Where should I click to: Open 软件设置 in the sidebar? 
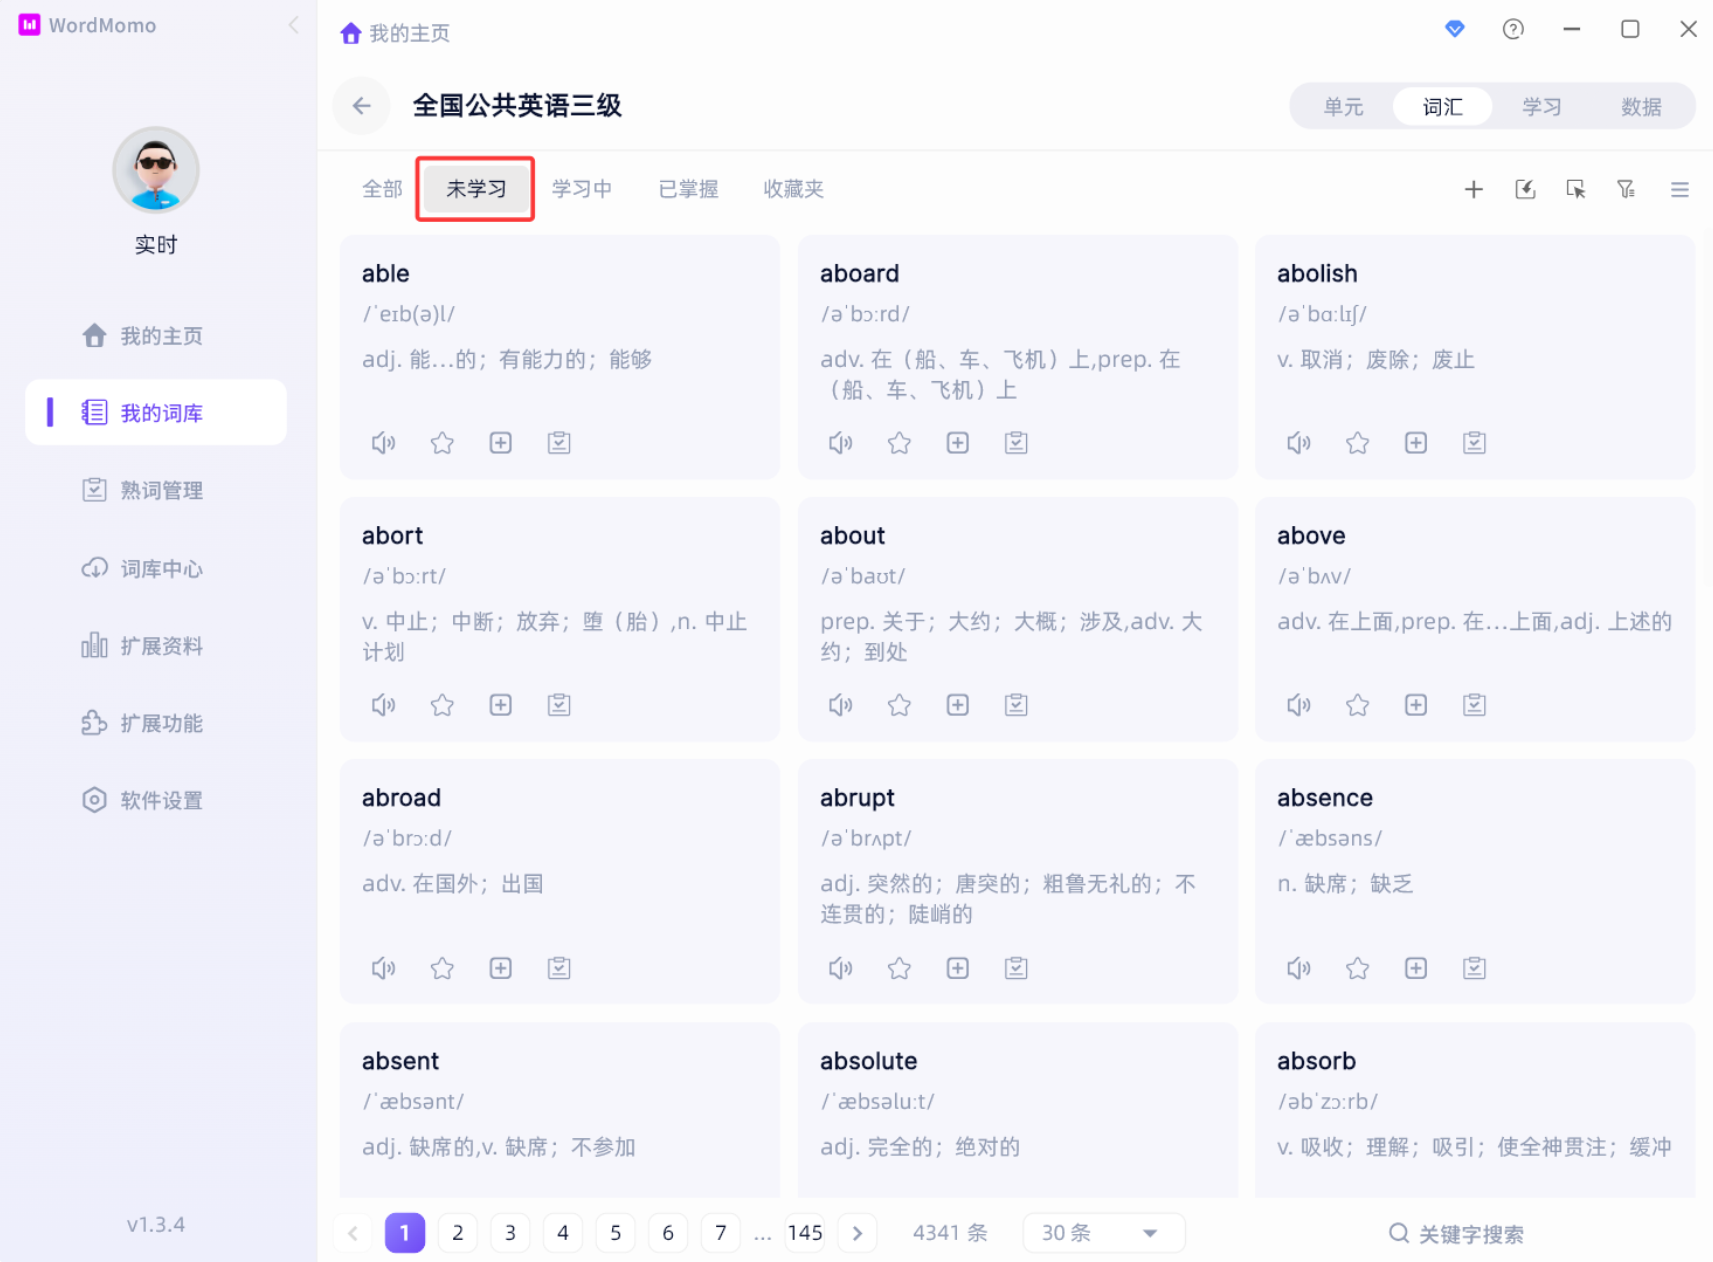[x=156, y=801]
